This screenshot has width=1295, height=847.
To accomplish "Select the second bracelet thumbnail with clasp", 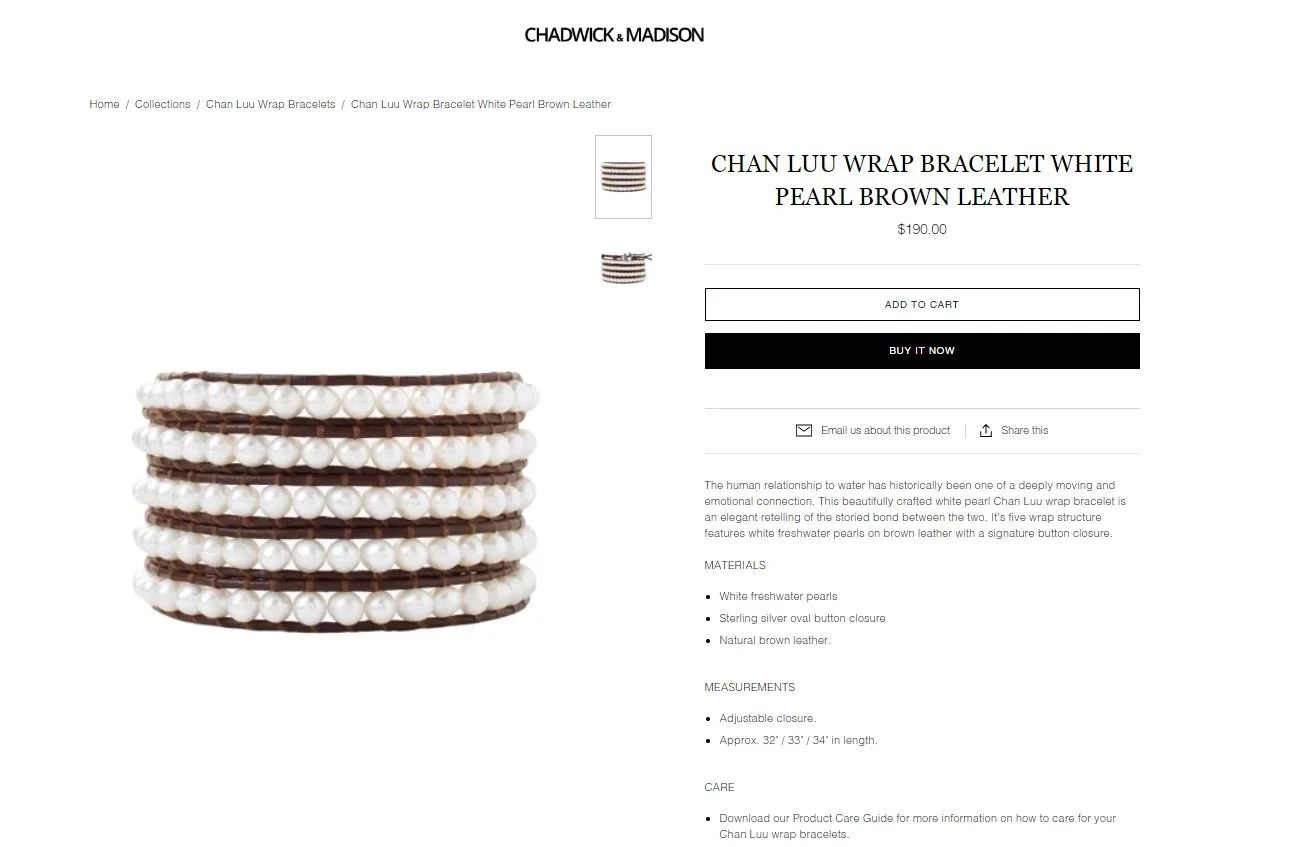I will tap(624, 268).
